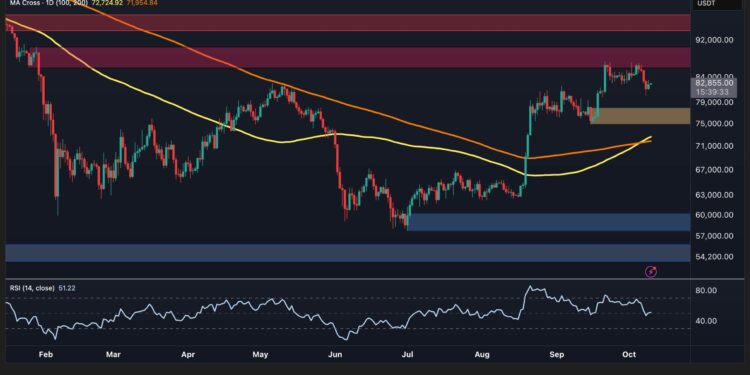Click the 63,000.00 price axis label
The height and width of the screenshot is (375, 750).
[x=714, y=195]
